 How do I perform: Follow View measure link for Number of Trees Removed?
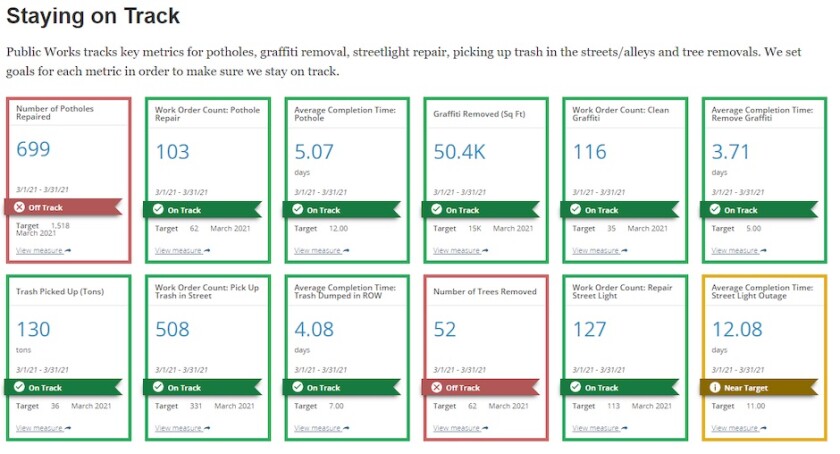click(460, 428)
